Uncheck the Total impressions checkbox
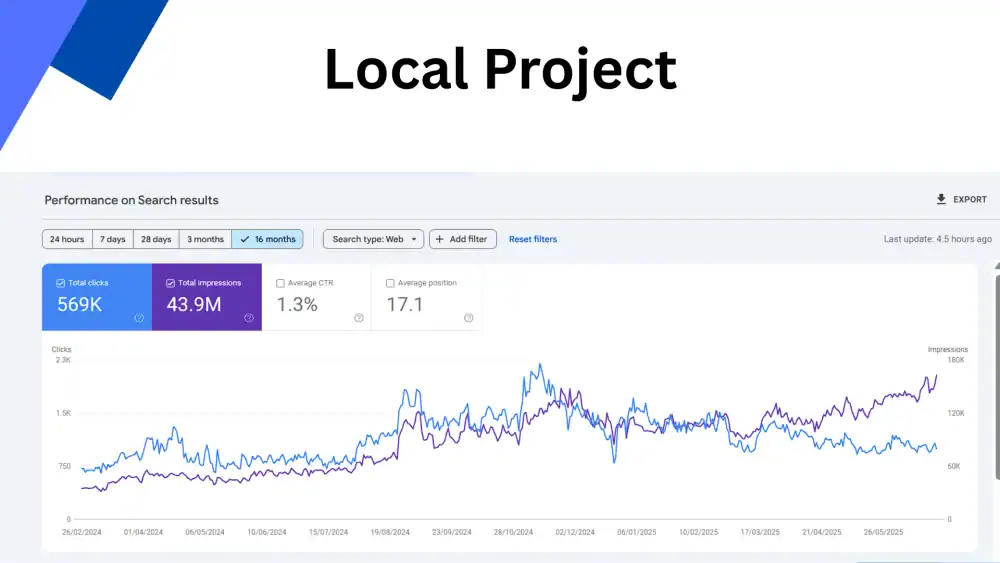 tap(171, 283)
